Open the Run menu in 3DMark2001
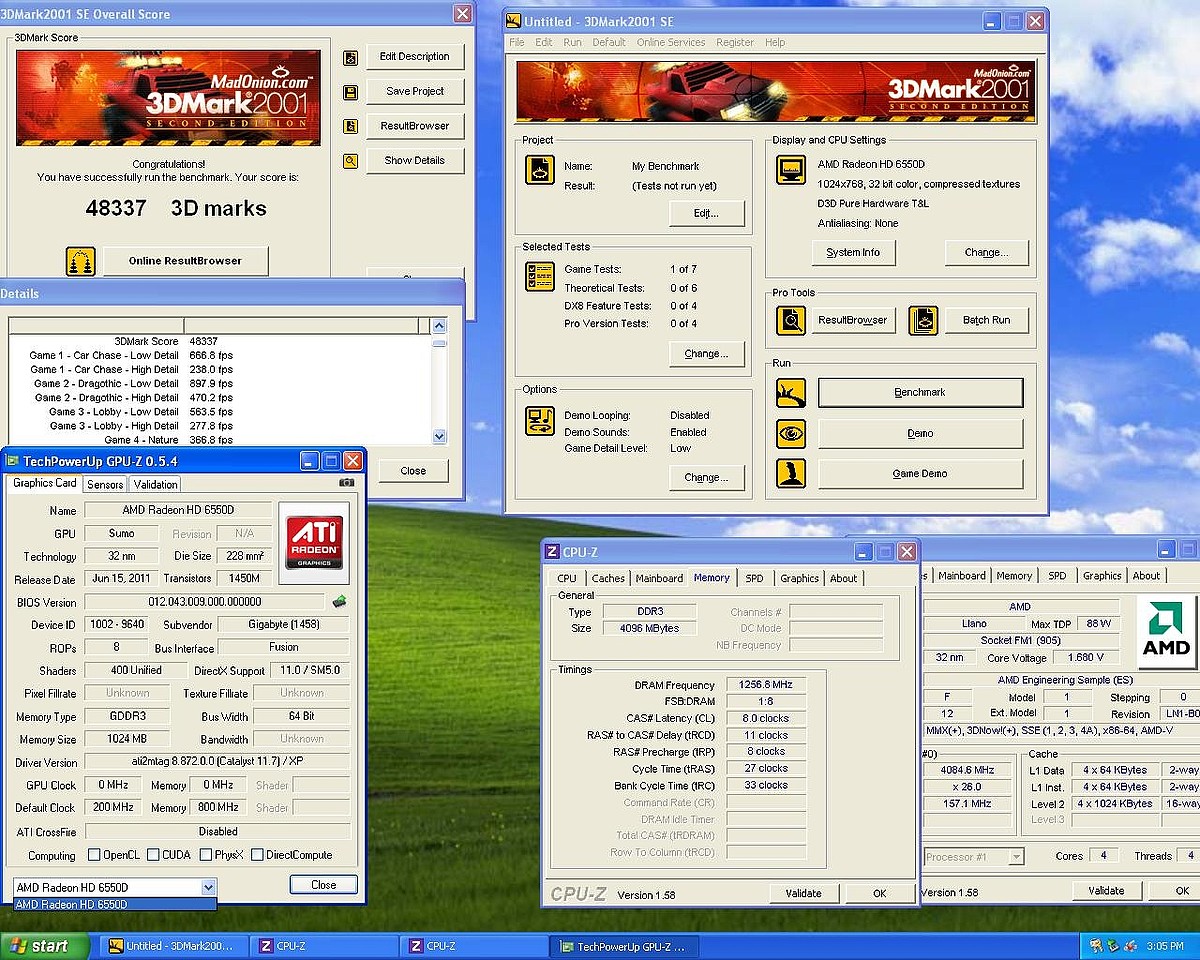The width and height of the screenshot is (1200, 960). (x=572, y=43)
